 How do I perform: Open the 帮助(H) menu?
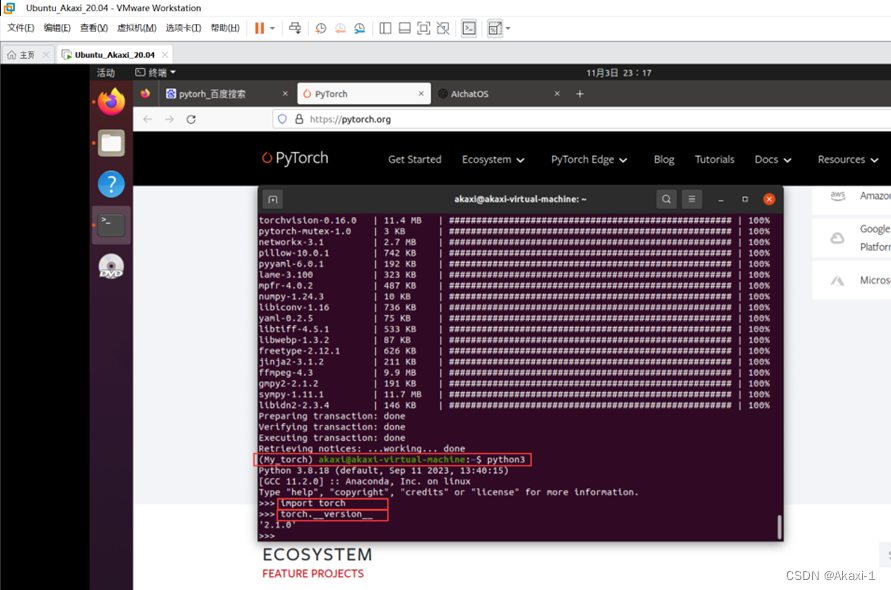(225, 28)
